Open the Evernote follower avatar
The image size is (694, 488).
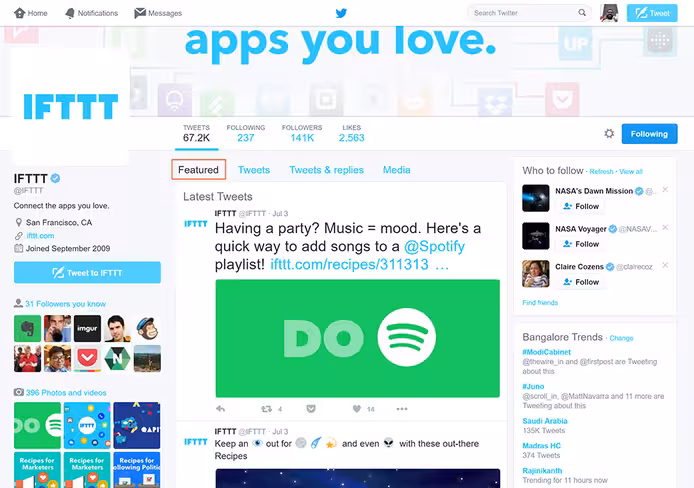tap(27, 328)
